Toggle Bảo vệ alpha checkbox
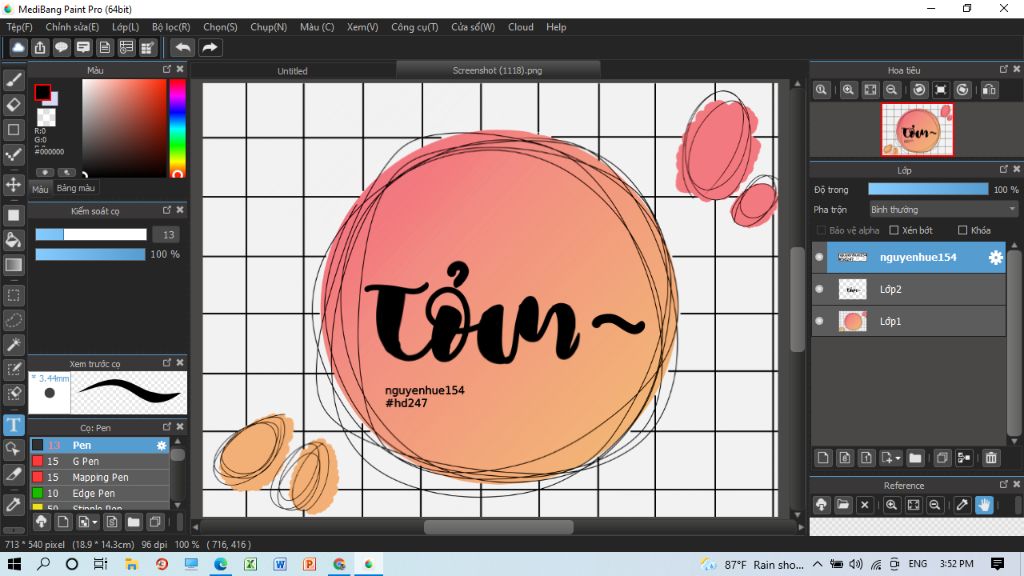Viewport: 1024px width, 576px height. pos(822,231)
